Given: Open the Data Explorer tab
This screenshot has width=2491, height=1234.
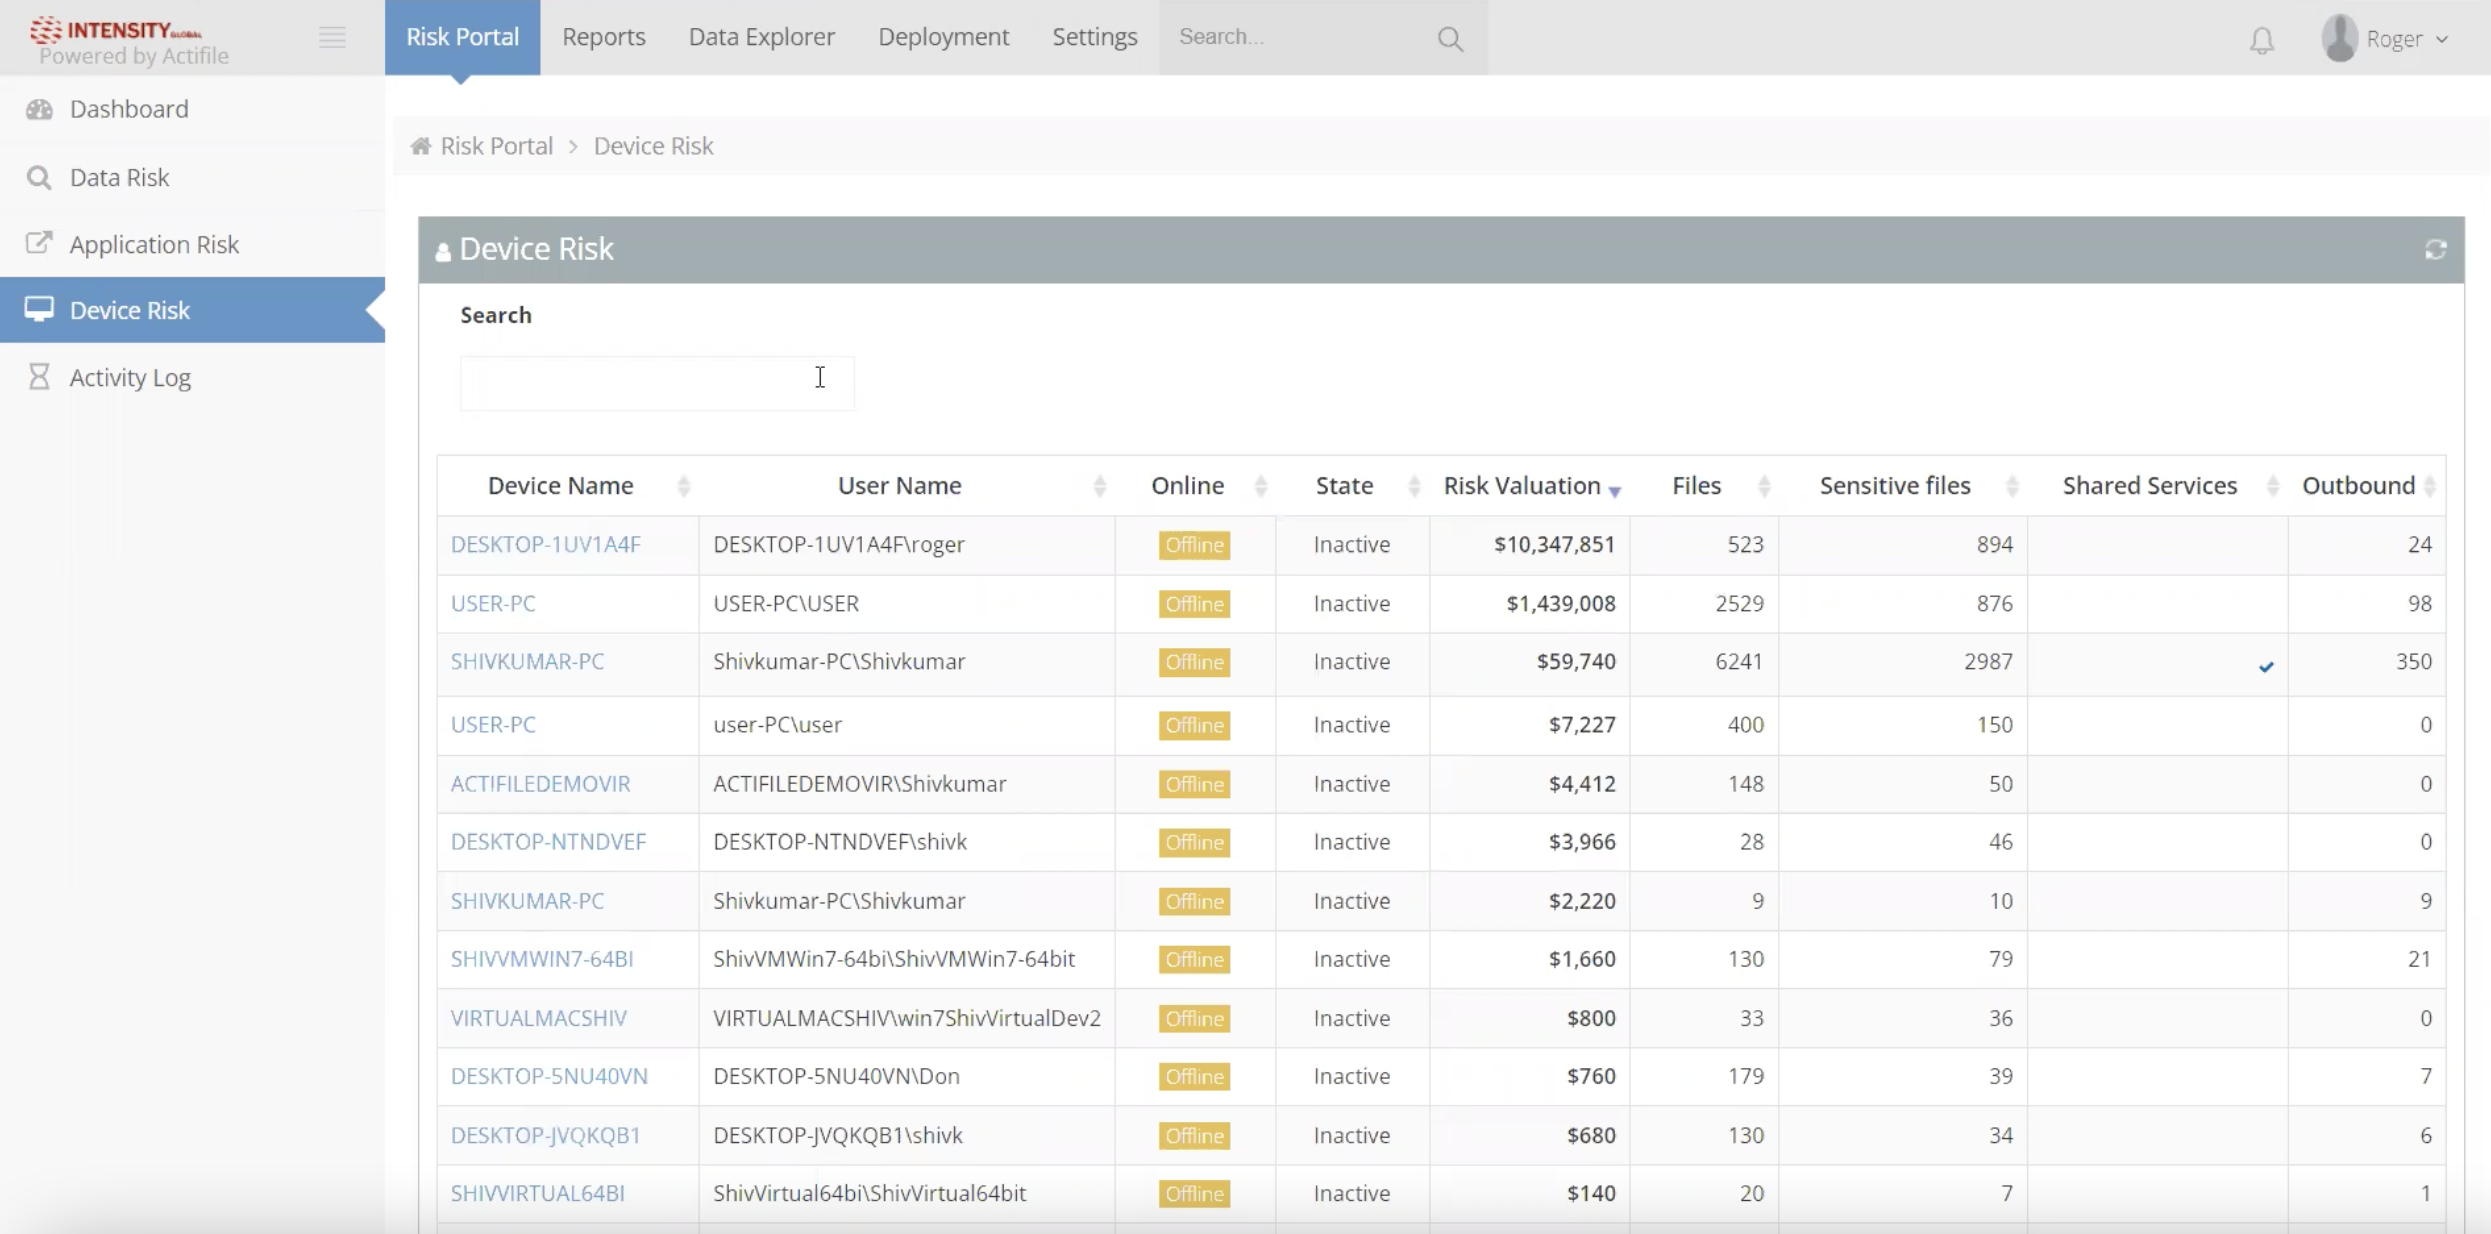Looking at the screenshot, I should (761, 37).
